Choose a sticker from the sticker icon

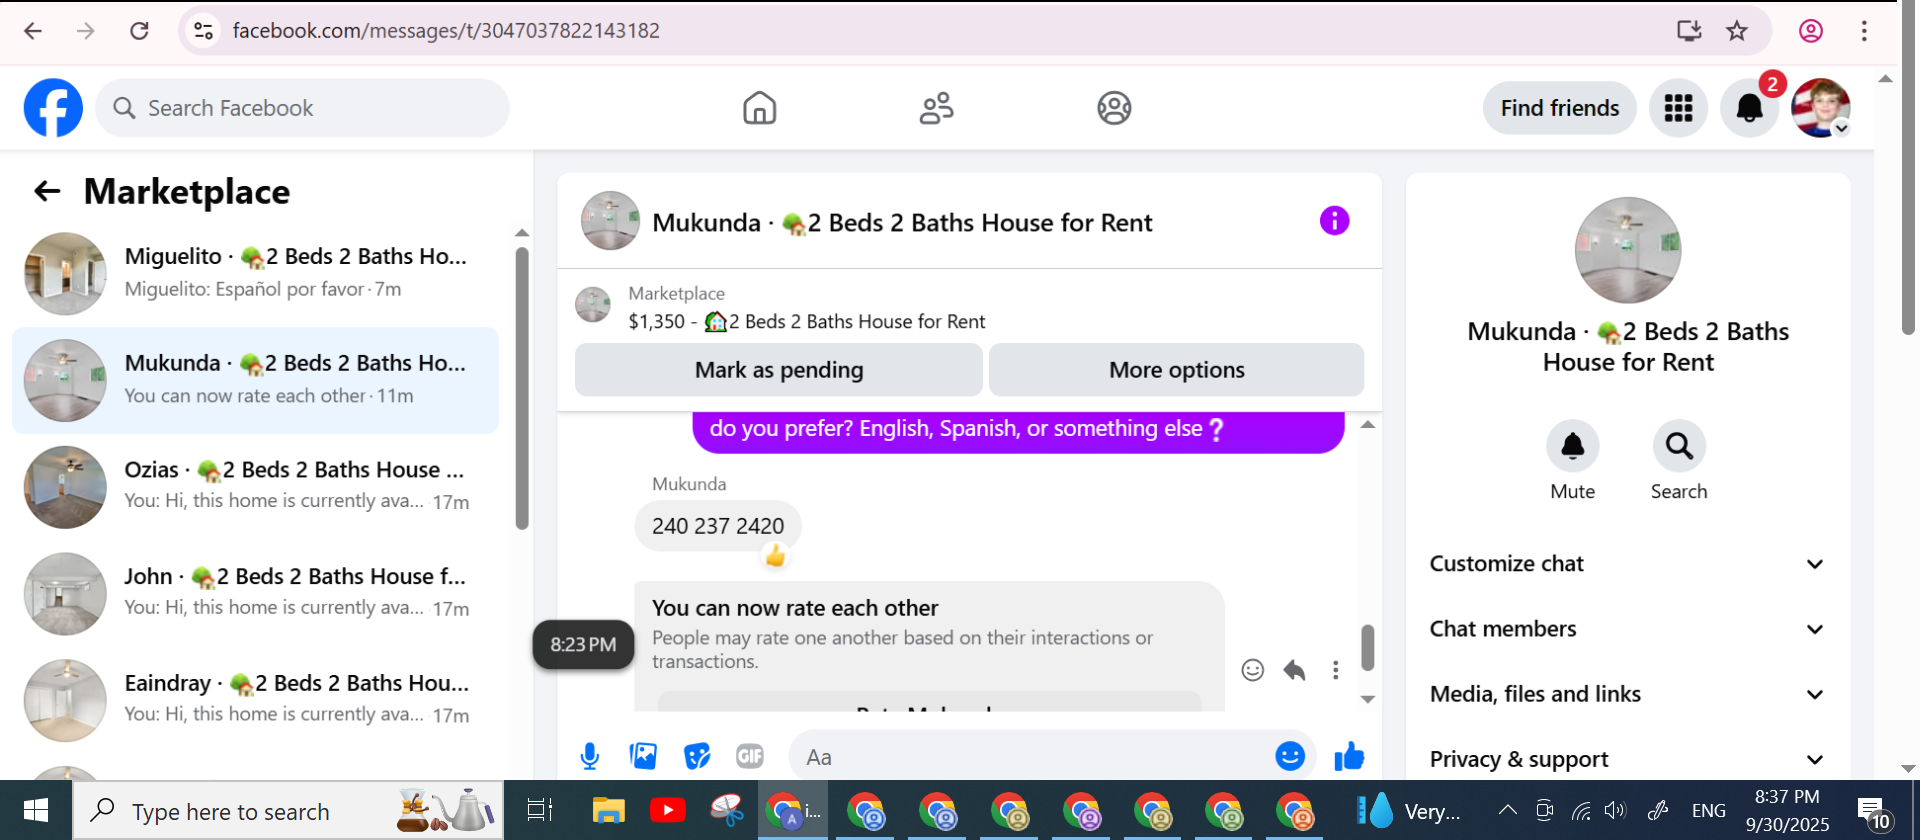point(697,757)
